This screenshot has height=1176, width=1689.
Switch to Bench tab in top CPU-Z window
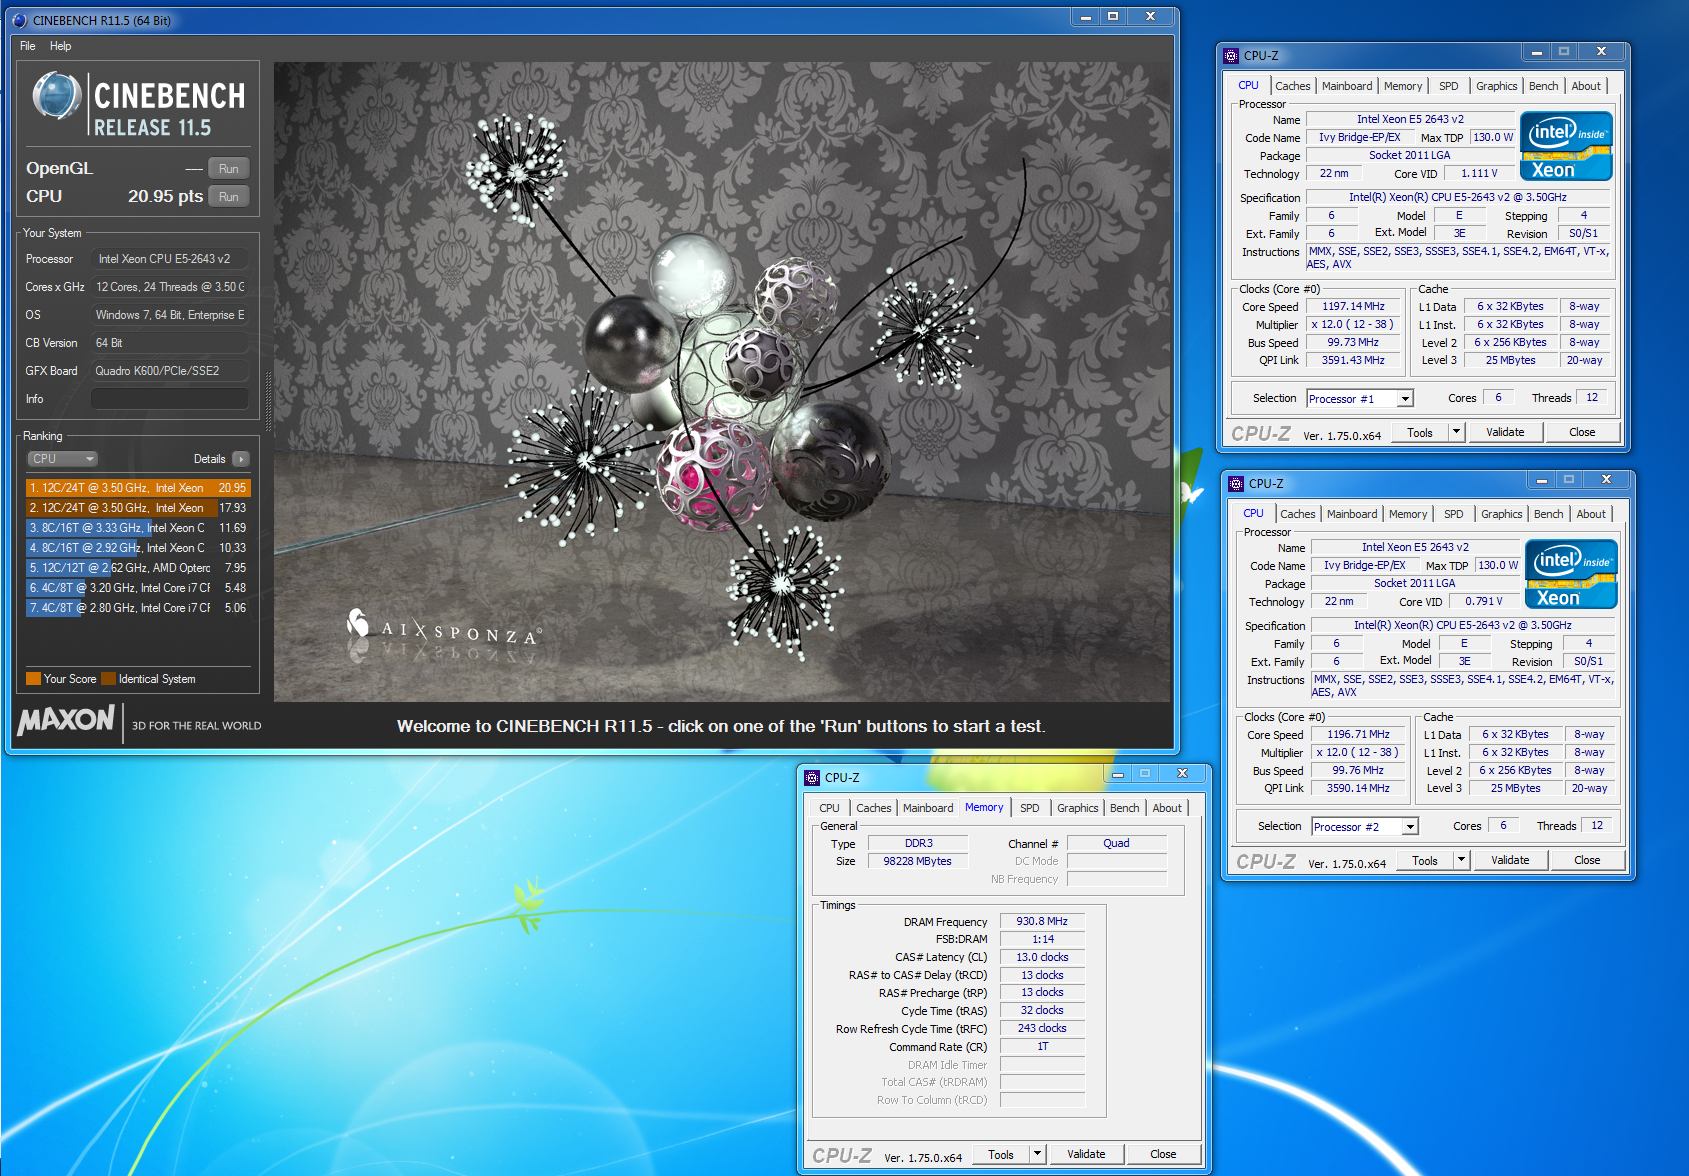point(1544,86)
